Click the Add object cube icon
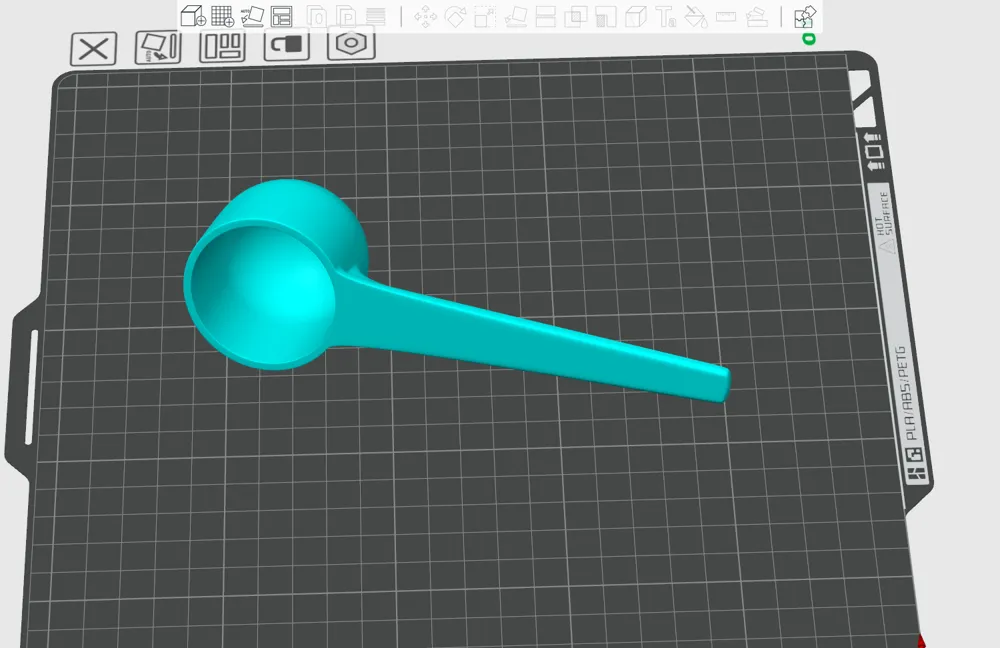 (x=193, y=16)
